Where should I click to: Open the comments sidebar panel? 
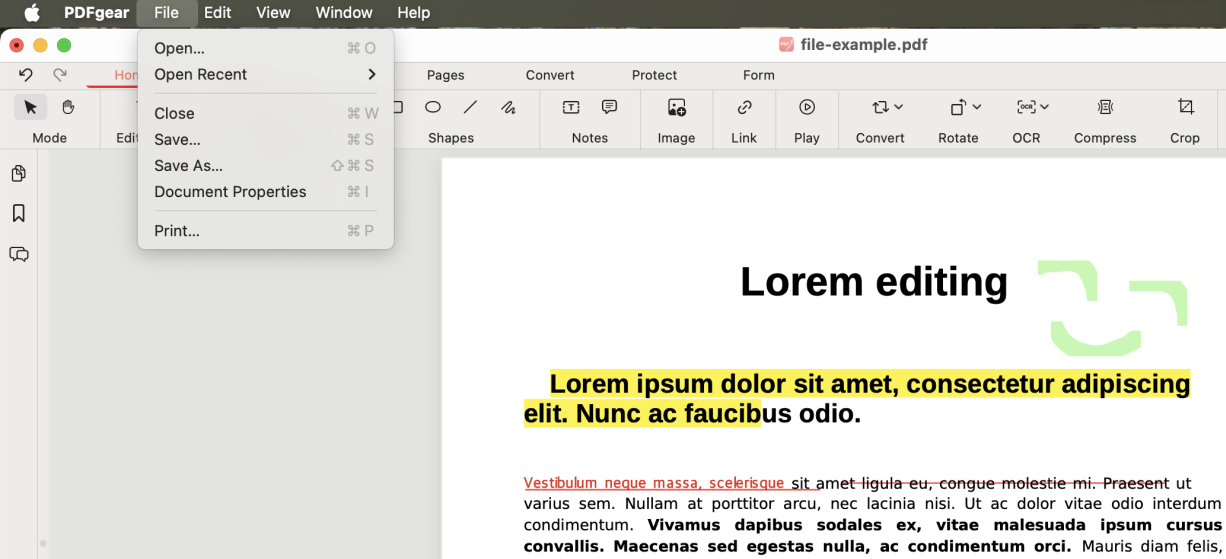pos(18,254)
